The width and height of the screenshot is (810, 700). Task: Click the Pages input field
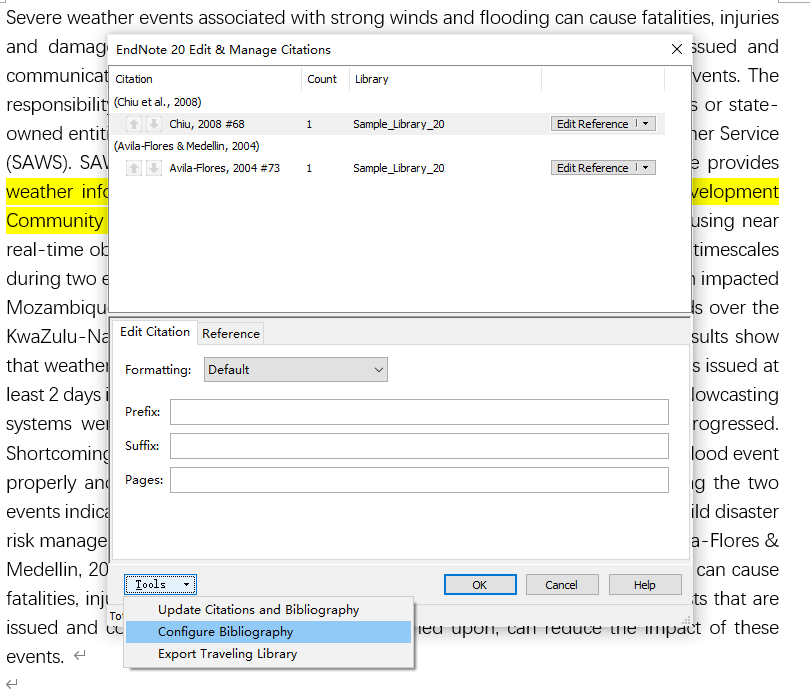(x=419, y=480)
